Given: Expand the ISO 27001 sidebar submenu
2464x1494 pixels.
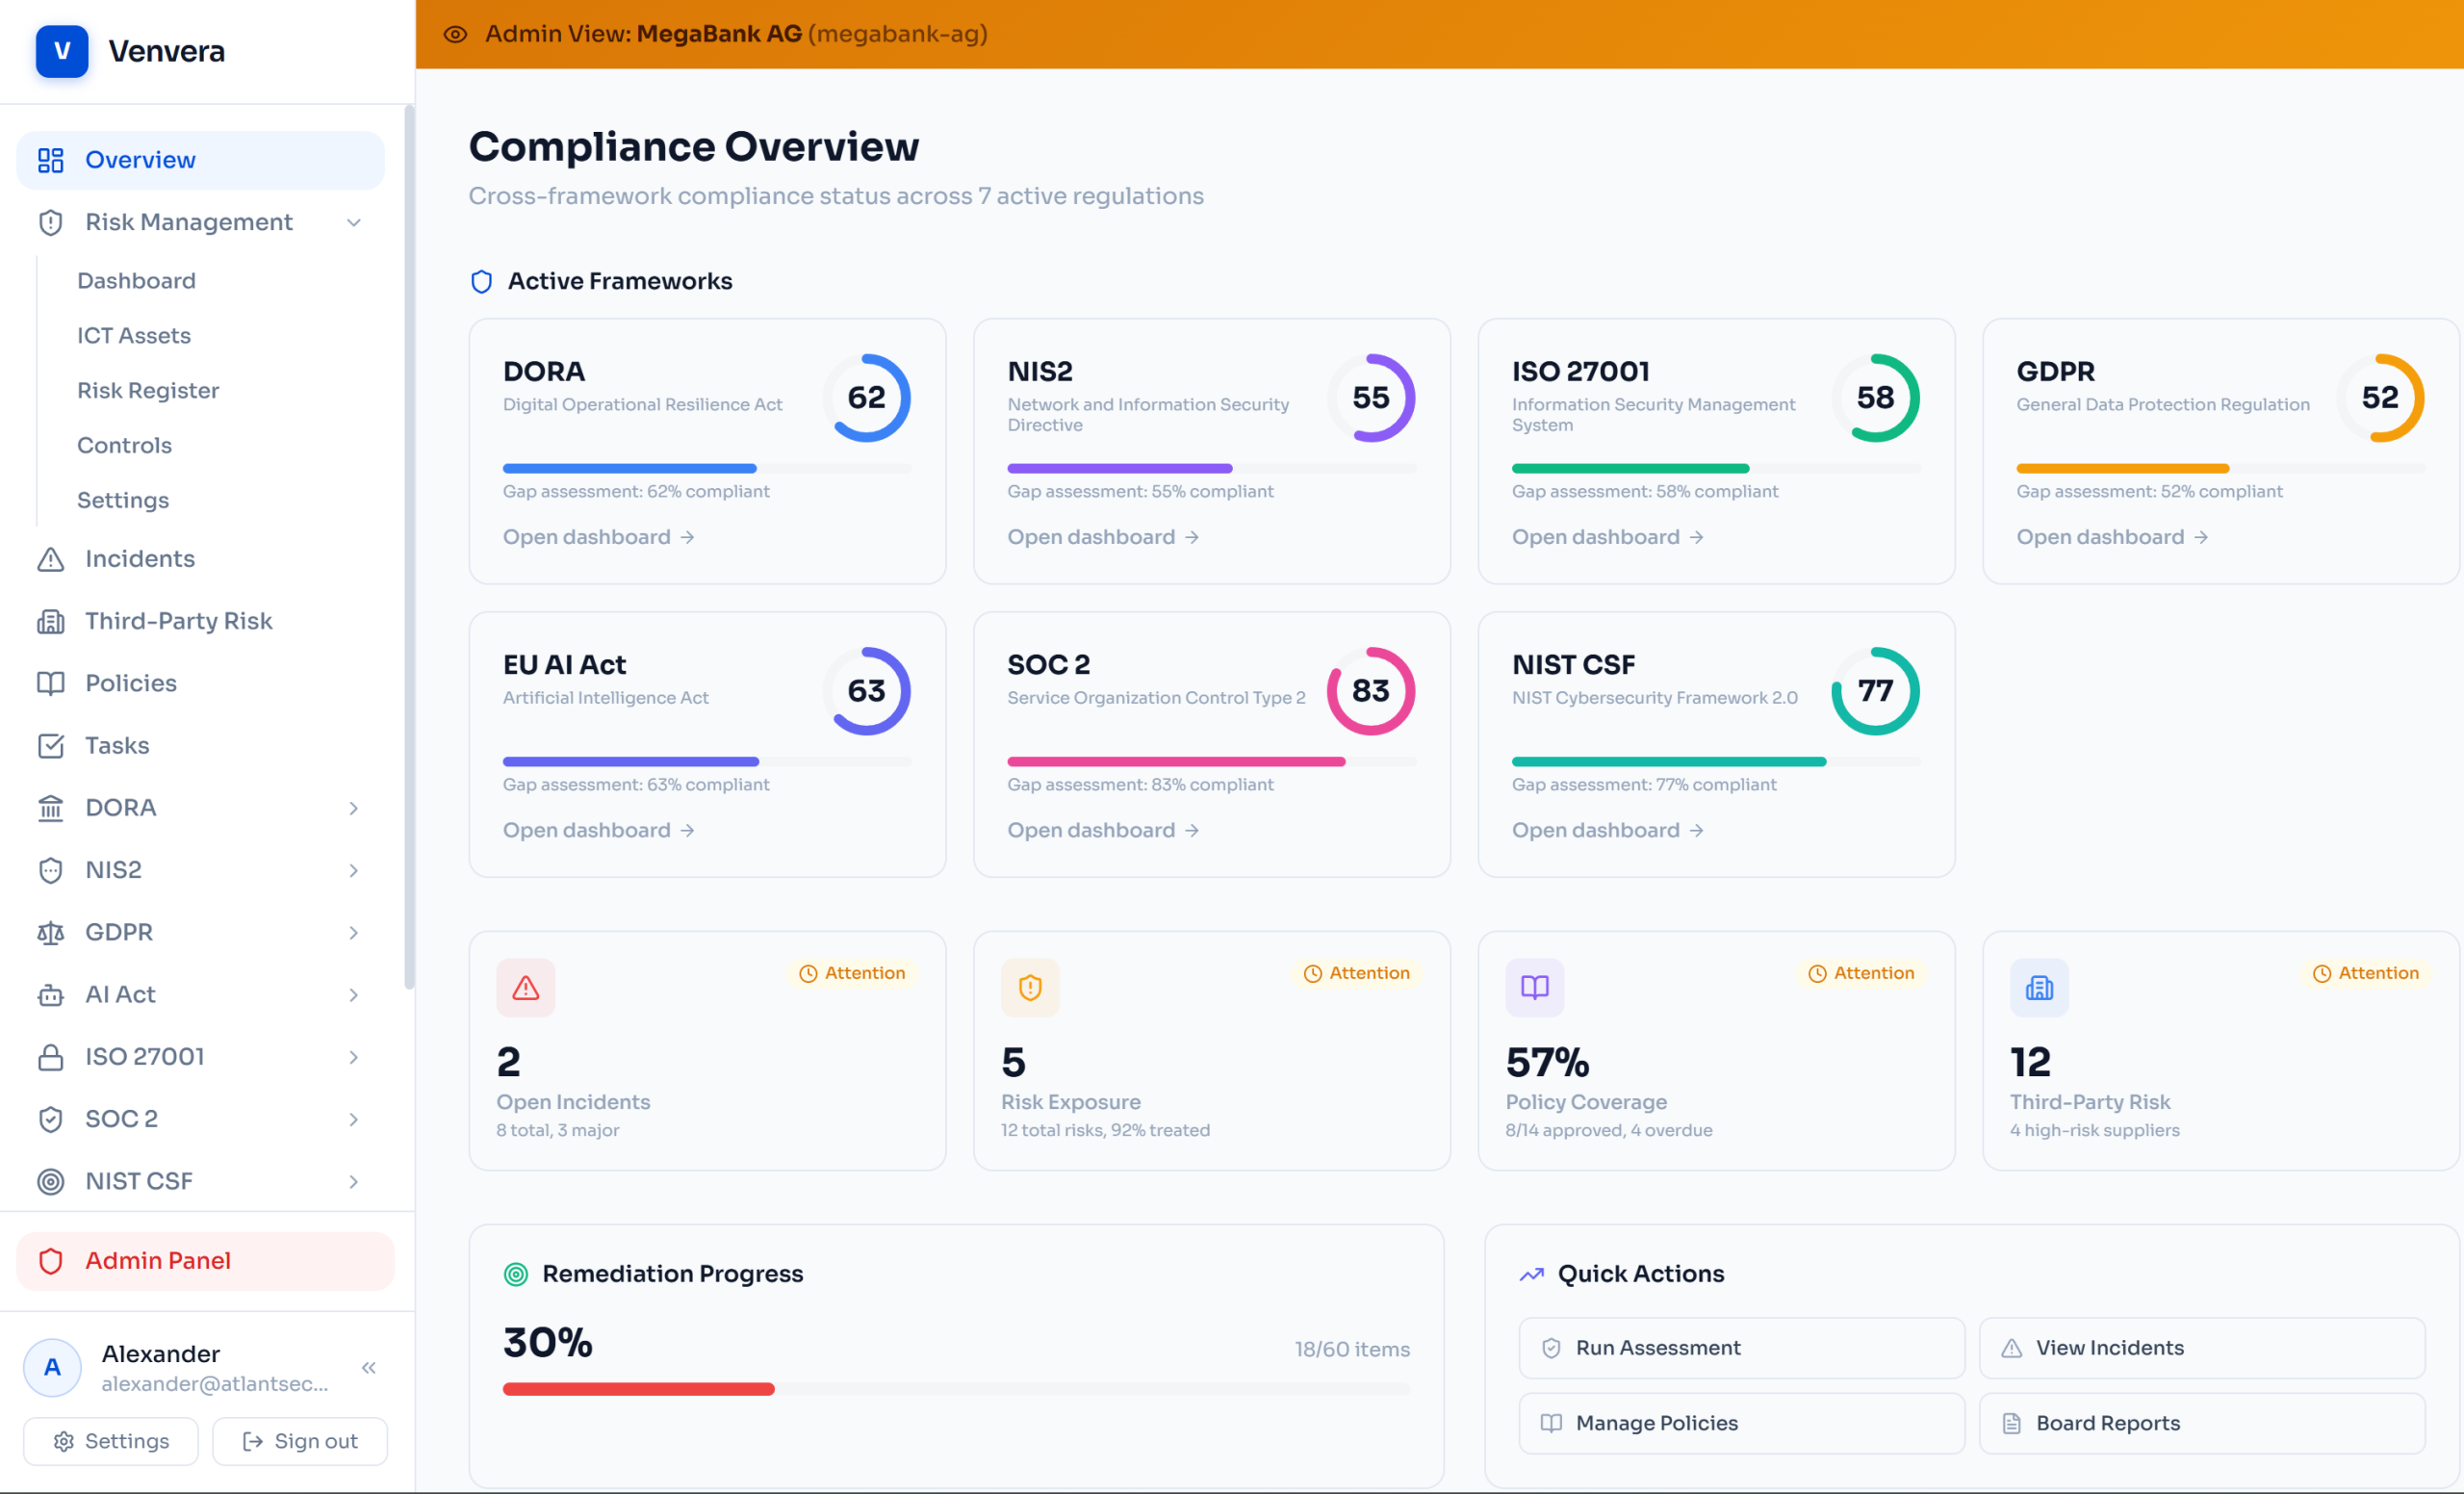Looking at the screenshot, I should (353, 1057).
